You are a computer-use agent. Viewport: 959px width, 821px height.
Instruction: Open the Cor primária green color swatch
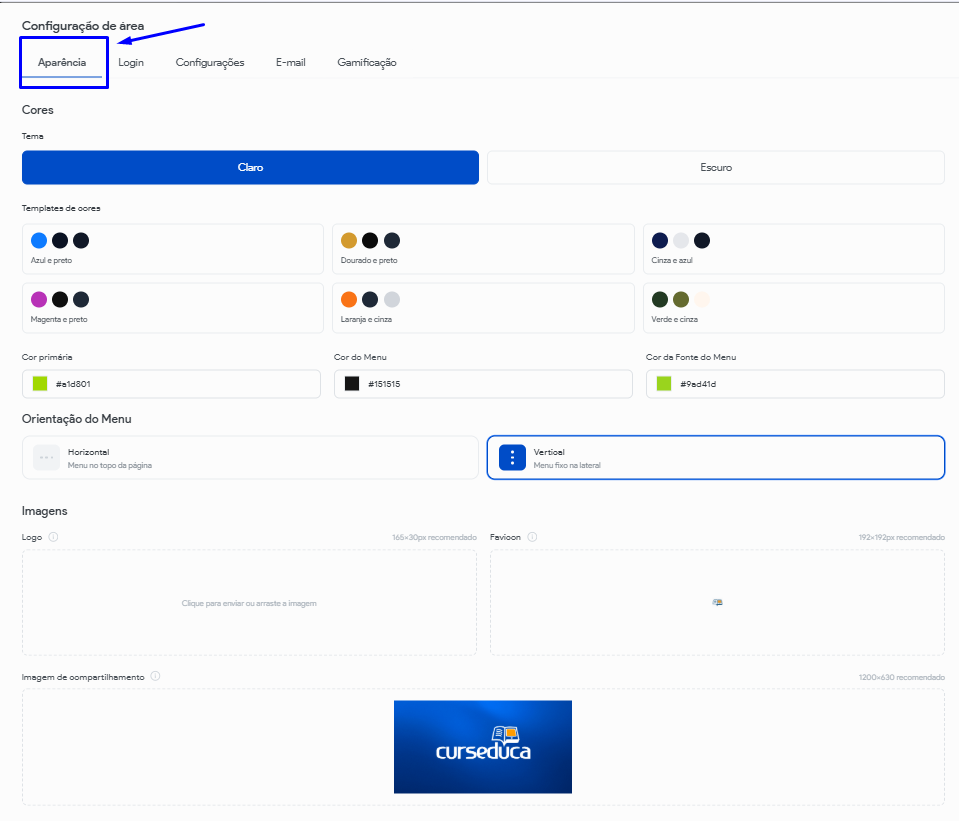pyautogui.click(x=40, y=384)
